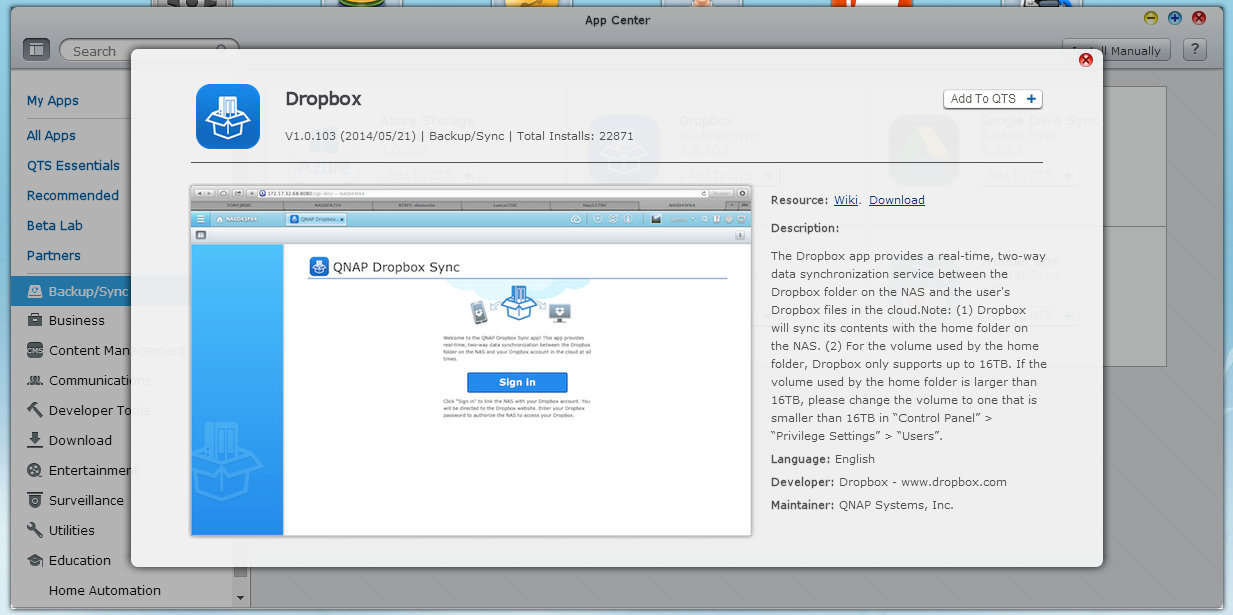Click the "Dropbox" heading in details dialog

[323, 98]
